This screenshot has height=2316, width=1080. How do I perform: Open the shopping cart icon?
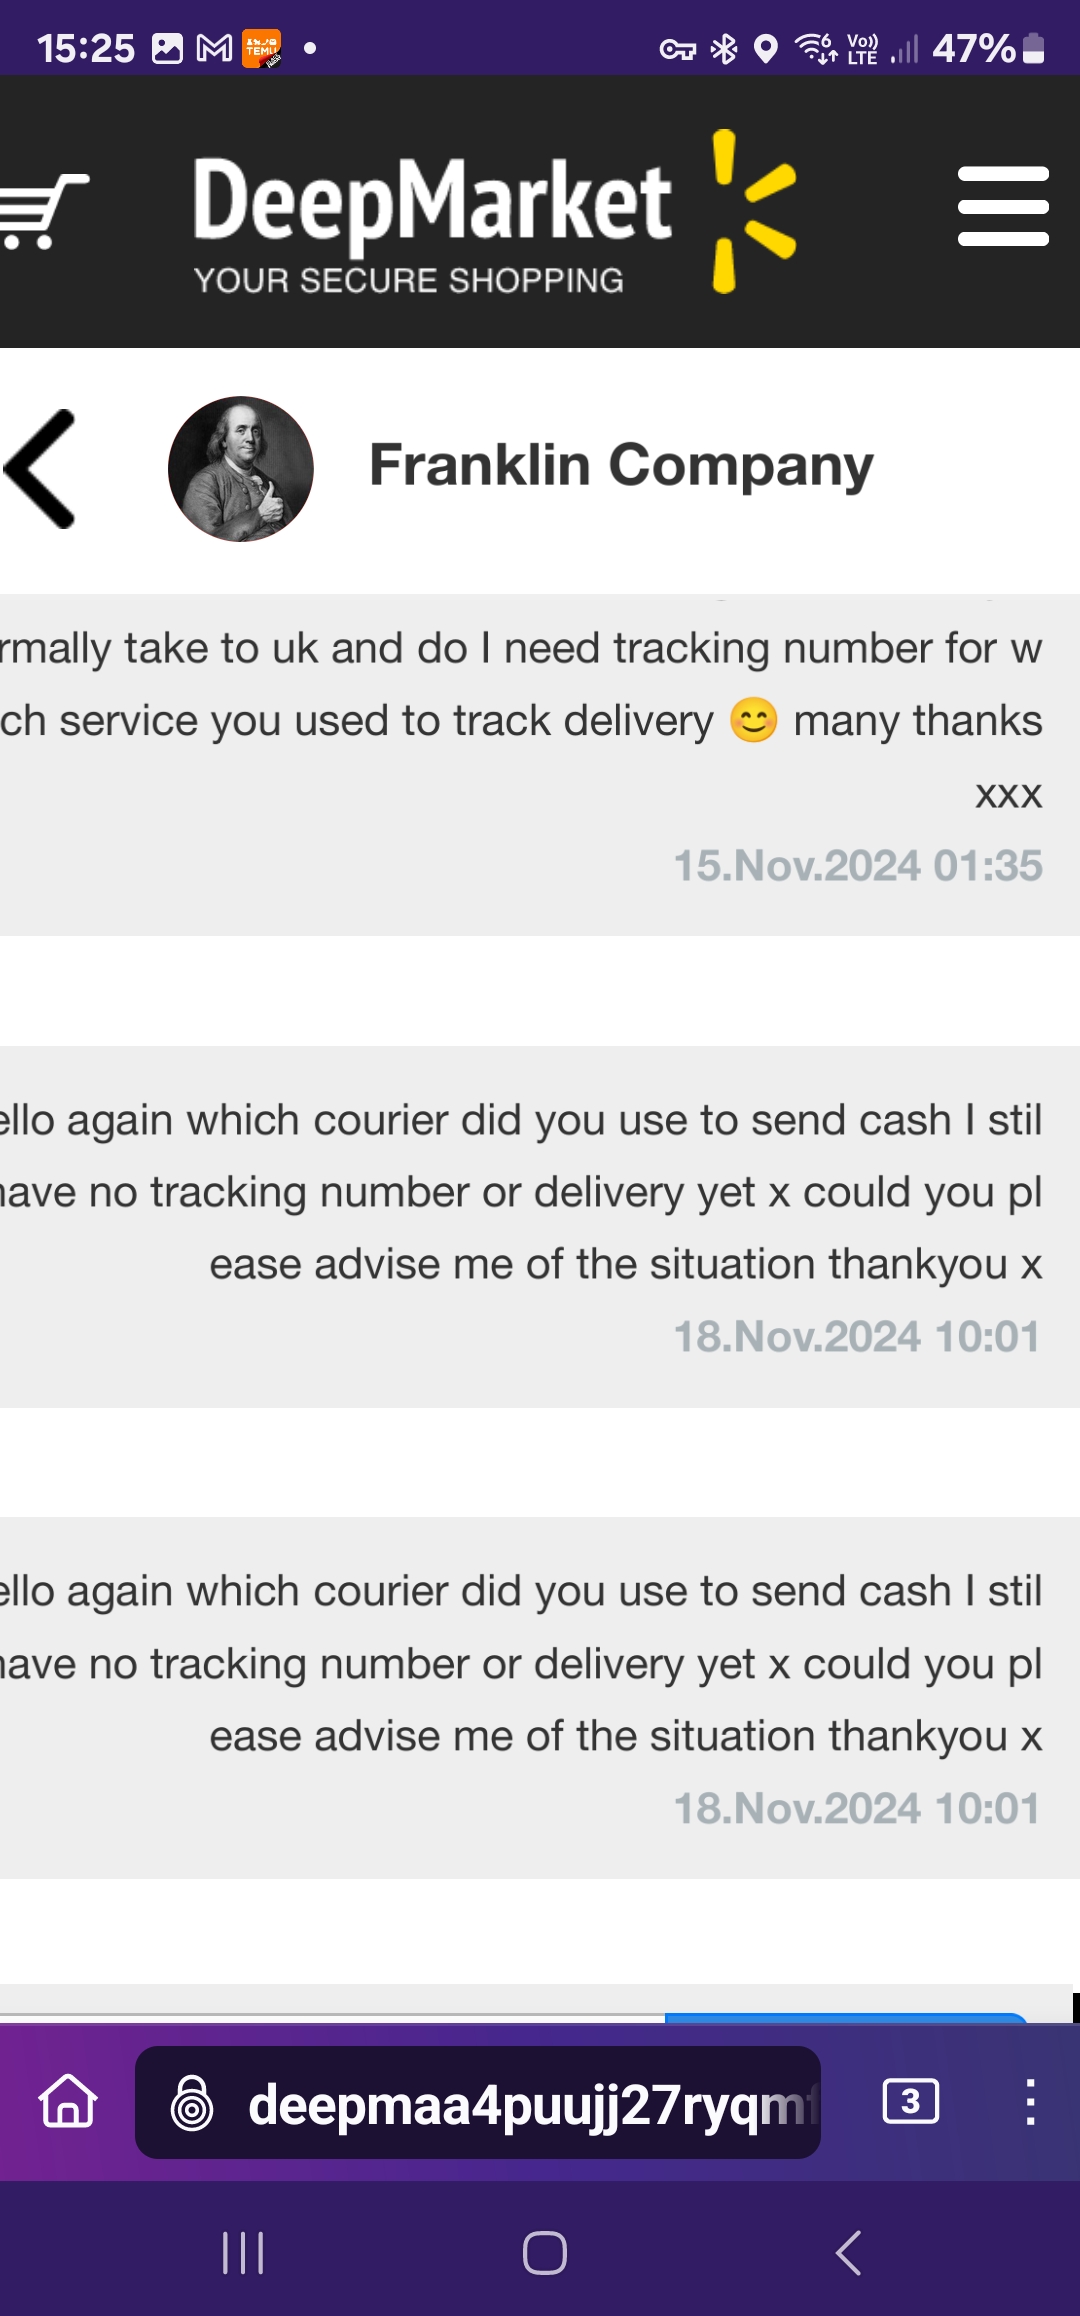42,210
